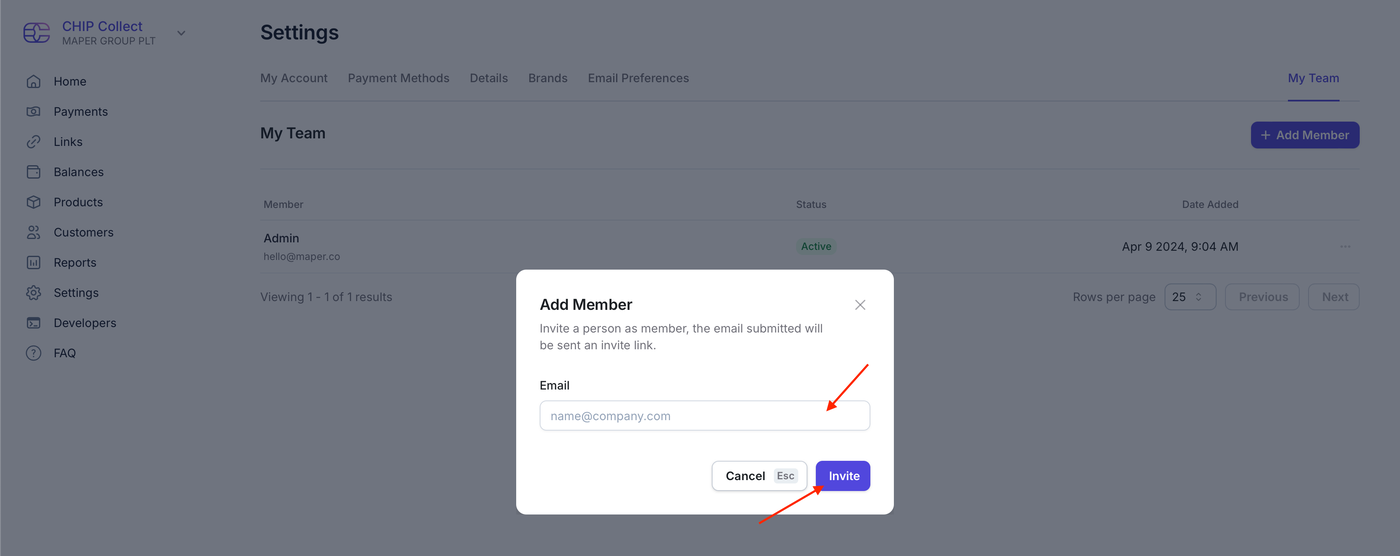This screenshot has height=556, width=1400.
Task: Click the Customers people icon
Action: tap(34, 233)
